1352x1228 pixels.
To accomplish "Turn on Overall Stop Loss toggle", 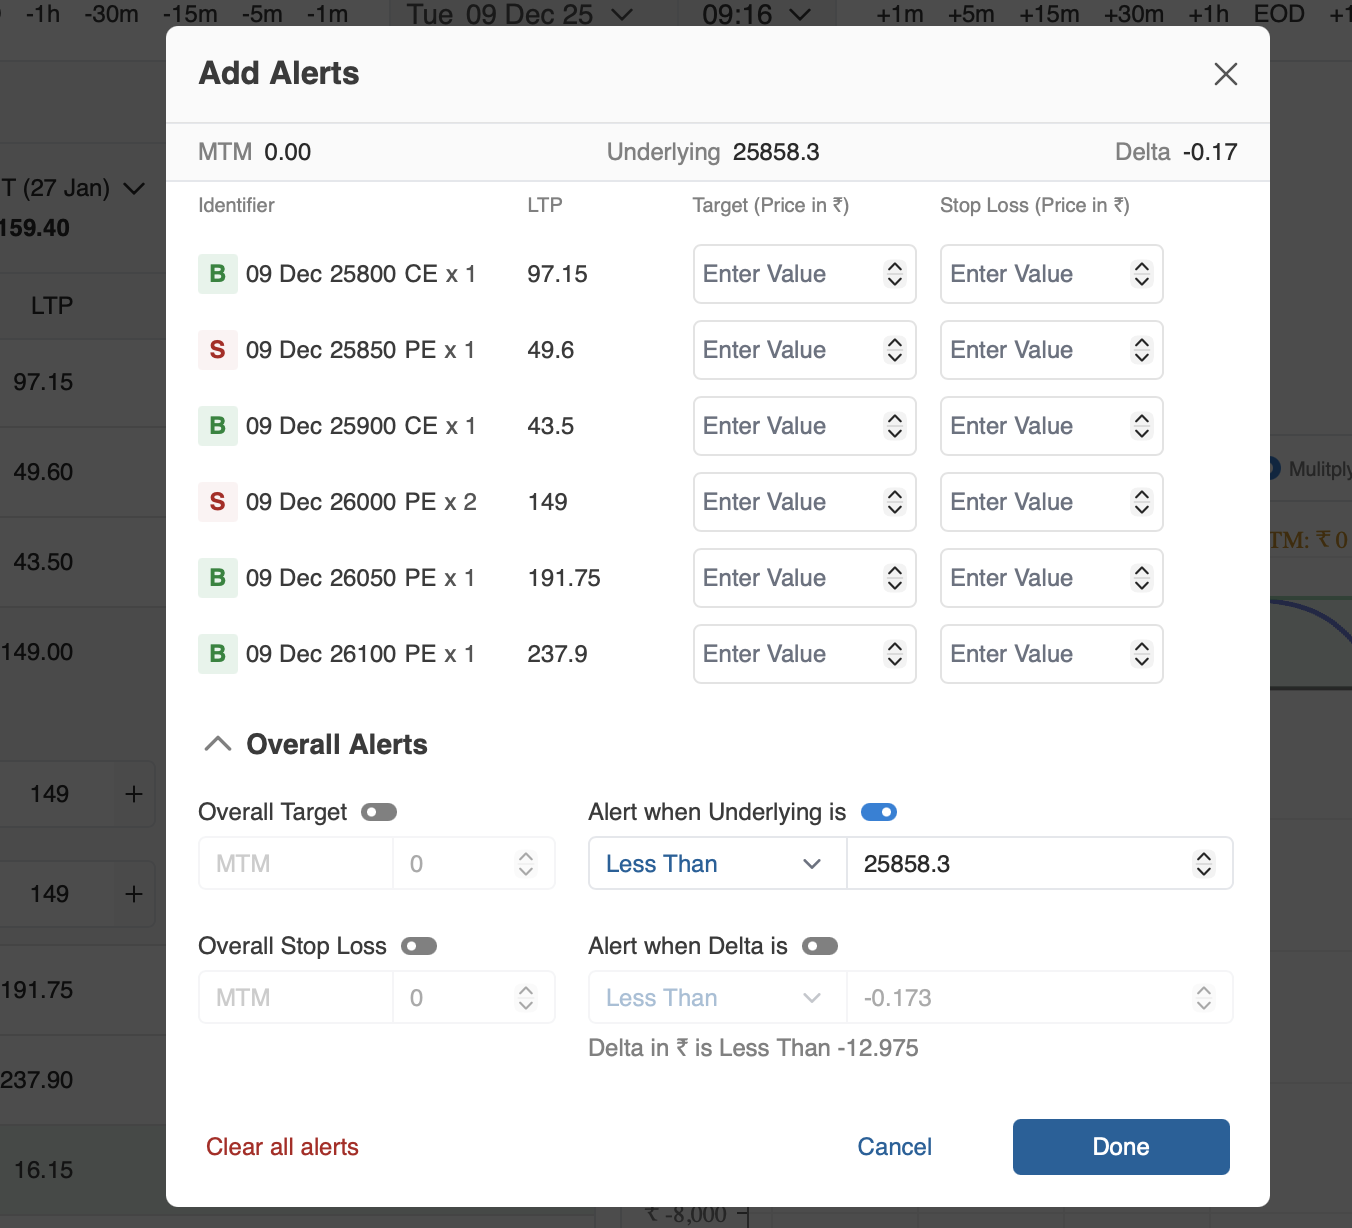I will [x=419, y=946].
